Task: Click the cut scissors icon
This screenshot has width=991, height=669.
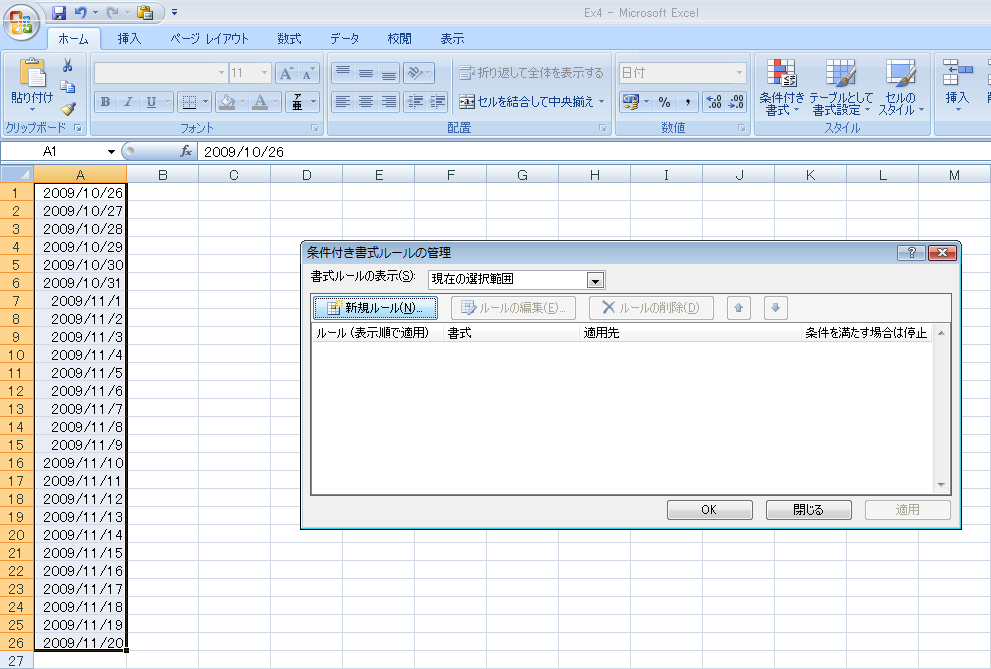Action: point(68,66)
